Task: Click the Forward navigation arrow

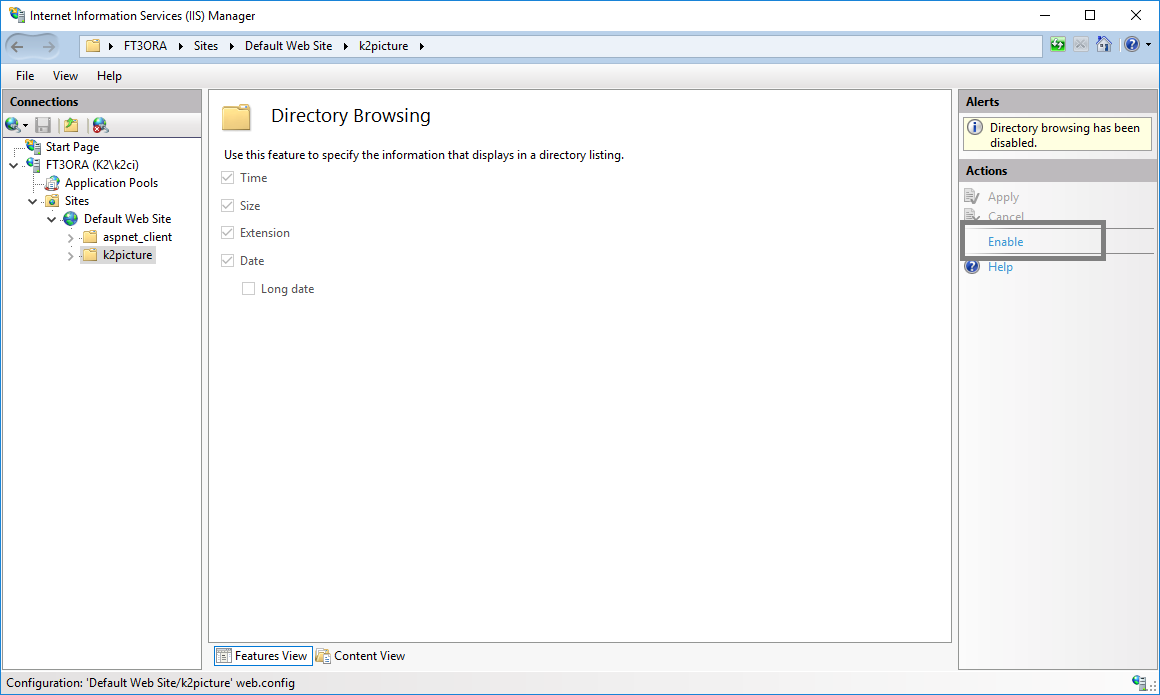Action: (47, 47)
